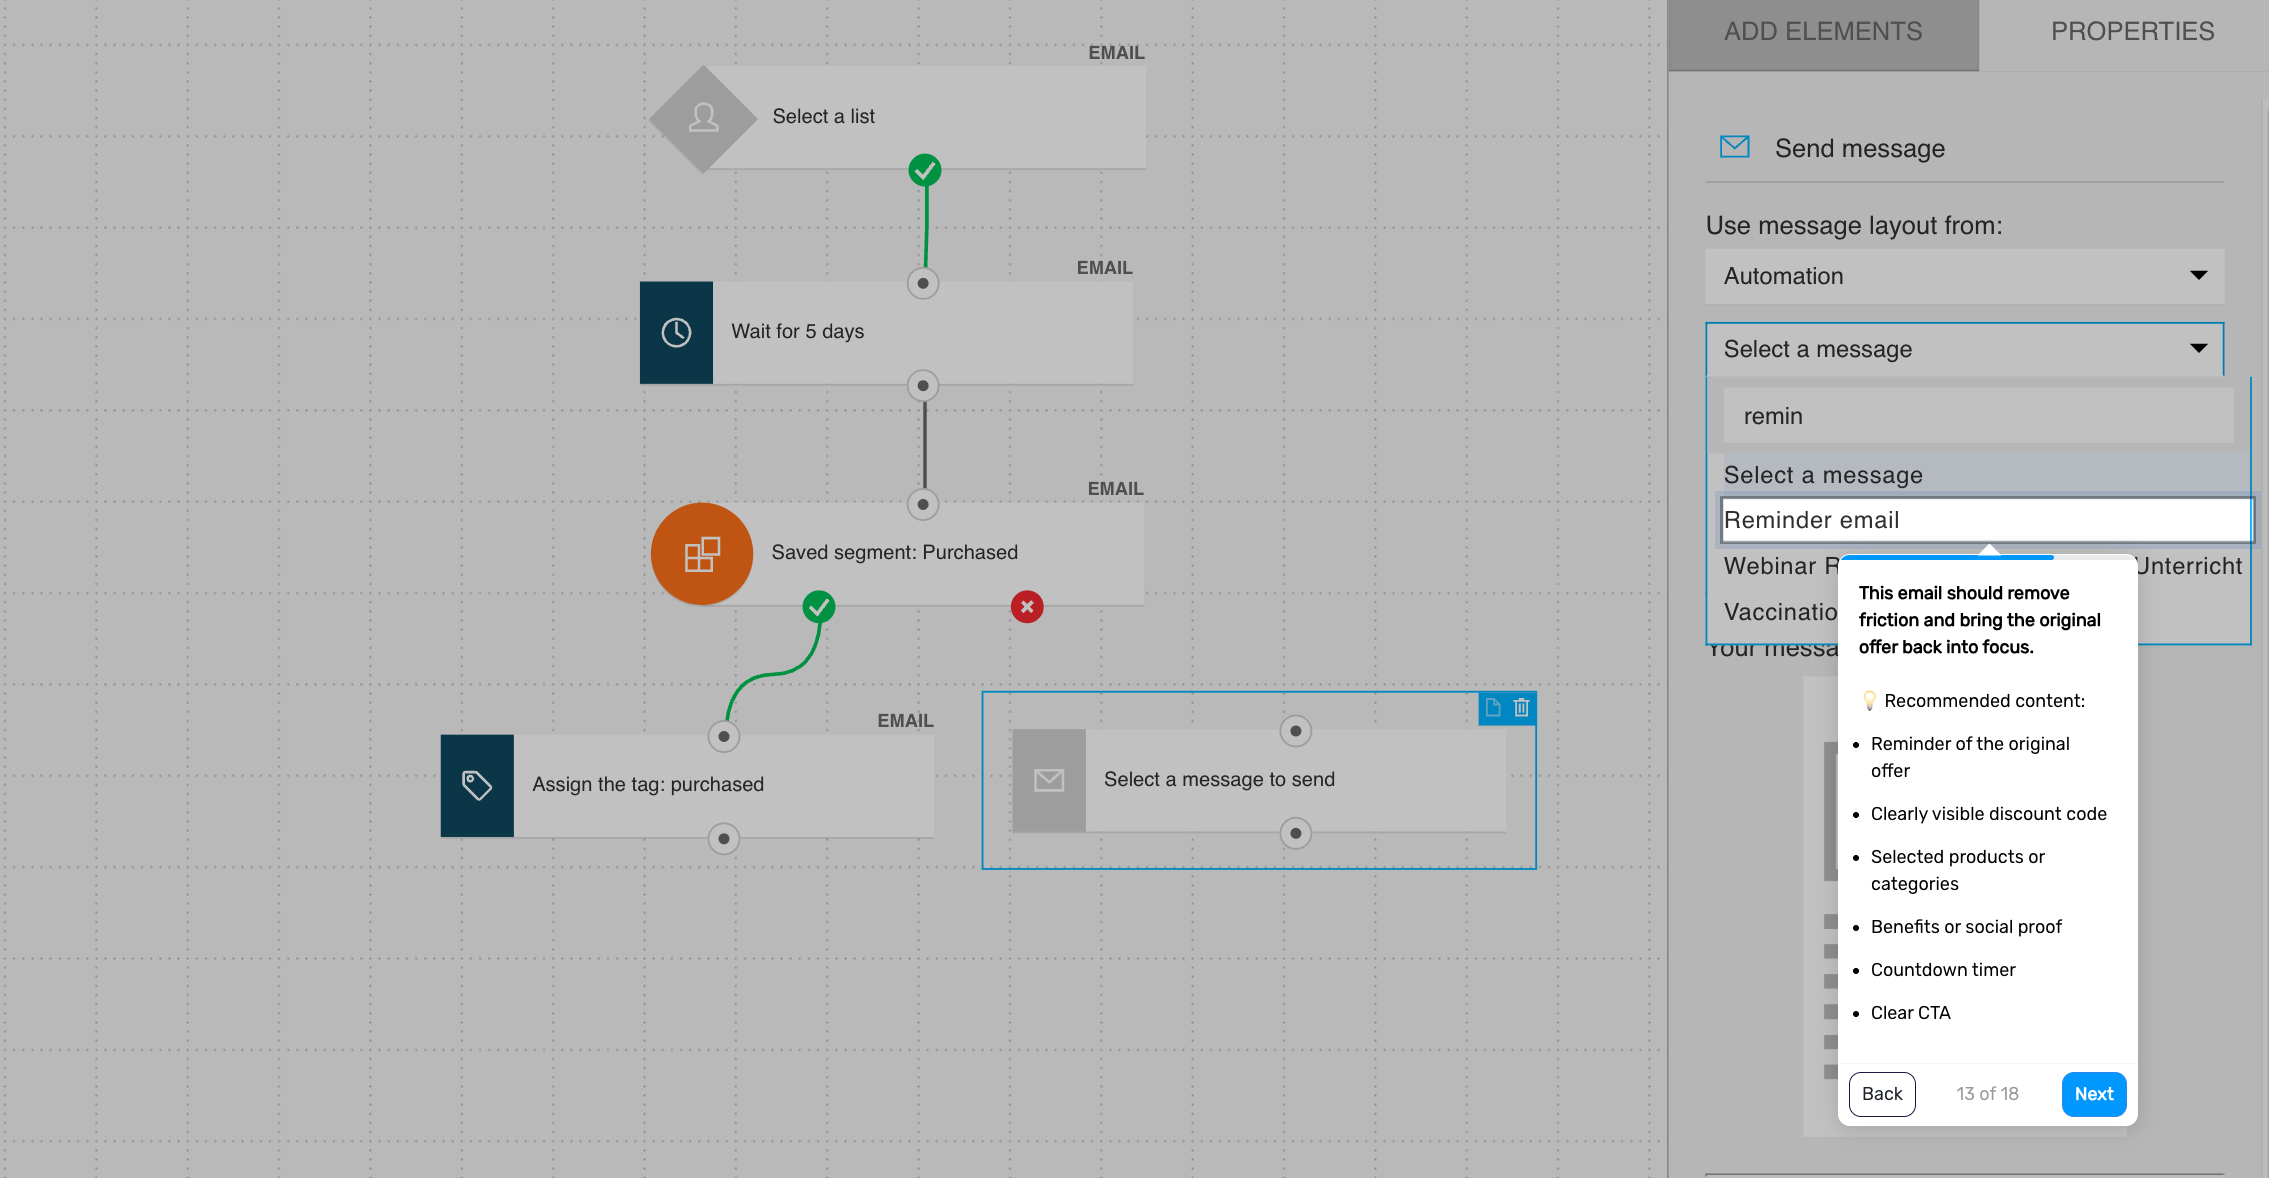
Task: Click the input connector above Saved segment block
Action: (923, 504)
